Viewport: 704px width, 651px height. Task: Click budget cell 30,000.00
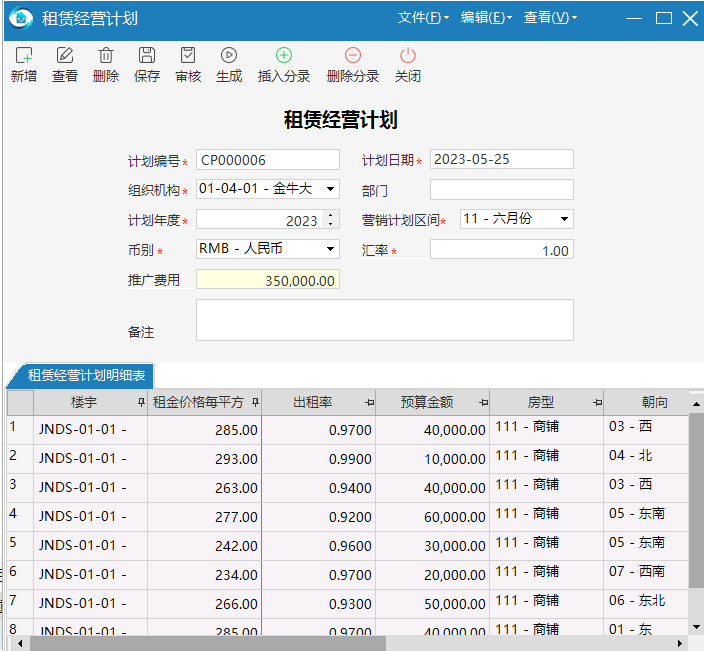pyautogui.click(x=433, y=545)
